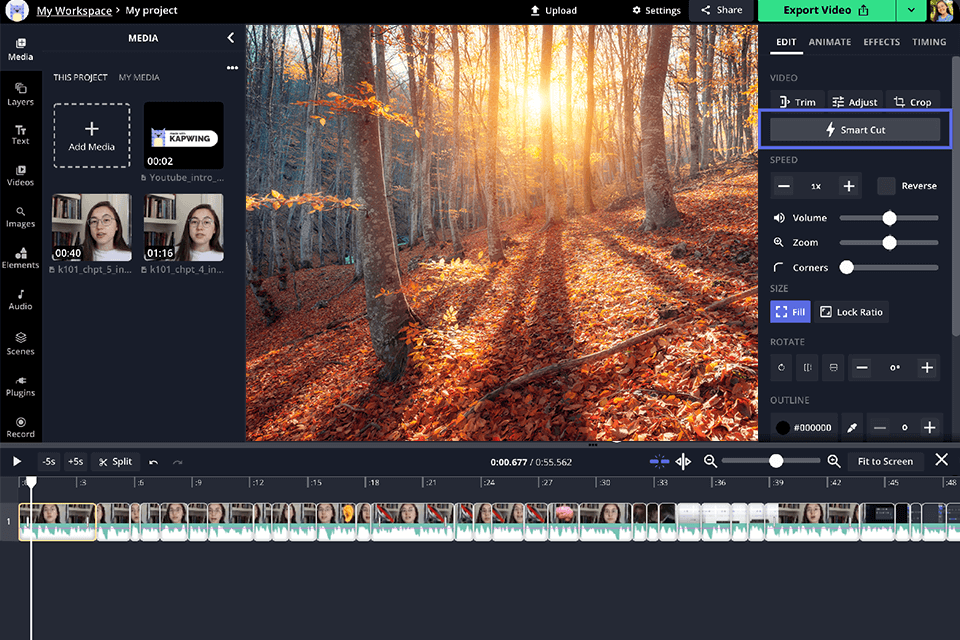
Task: Toggle Lock Ratio size option
Action: coord(851,312)
